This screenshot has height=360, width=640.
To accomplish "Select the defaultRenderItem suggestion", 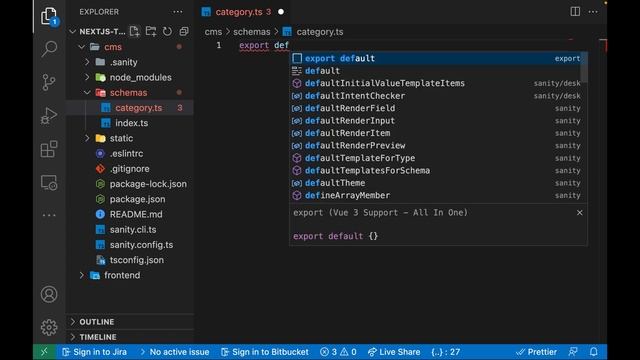I will tap(436, 133).
